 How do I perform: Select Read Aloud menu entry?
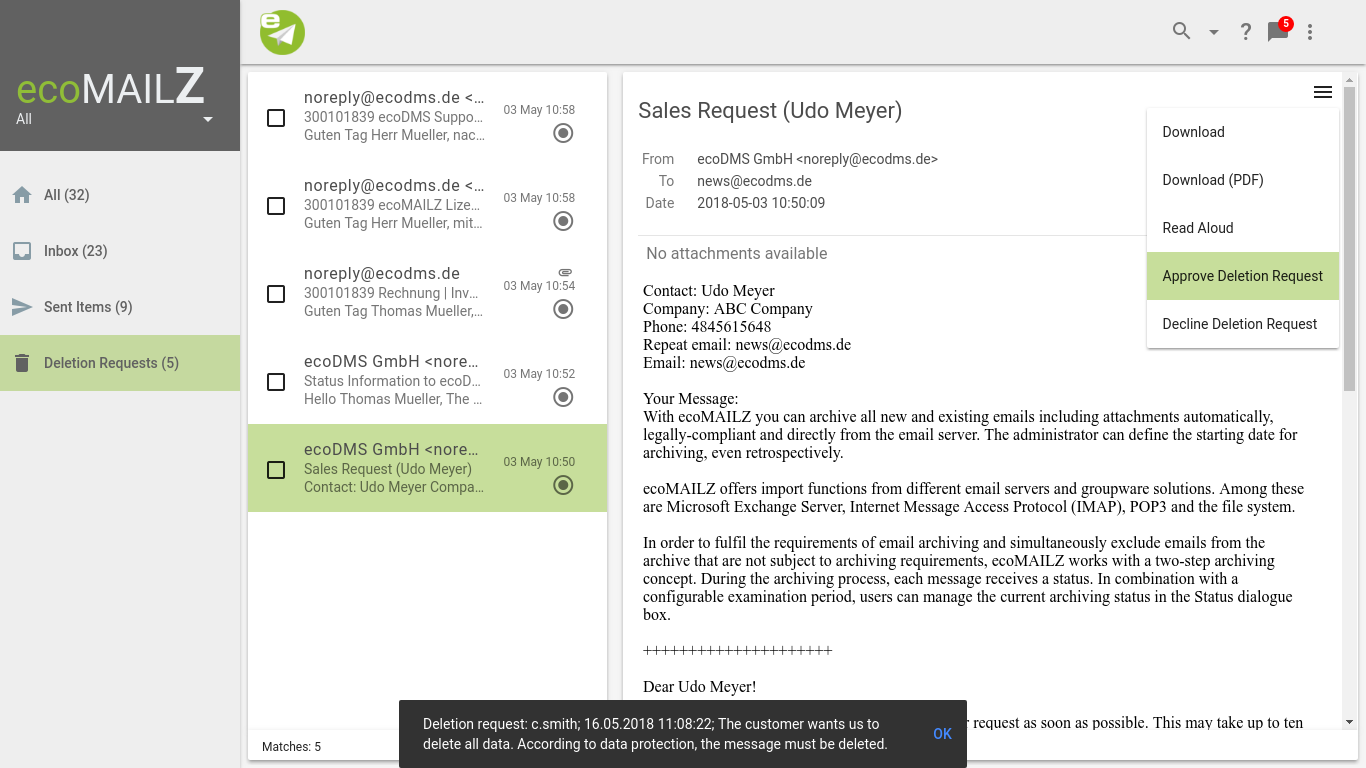(1243, 228)
